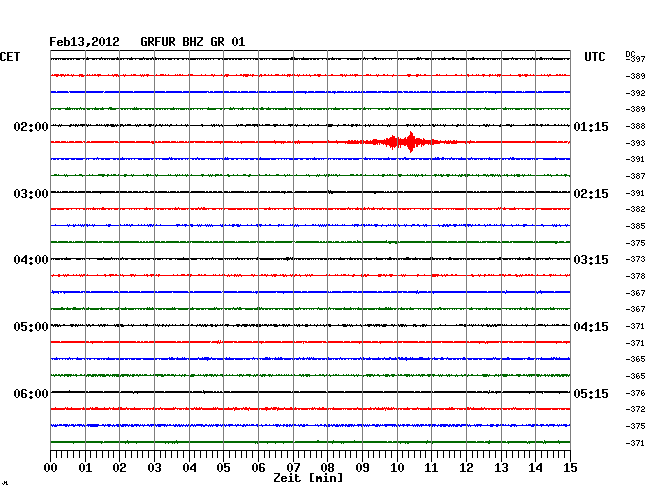650x494 pixels.
Task: Select the DC offset value "-372"
Action: pos(635,409)
